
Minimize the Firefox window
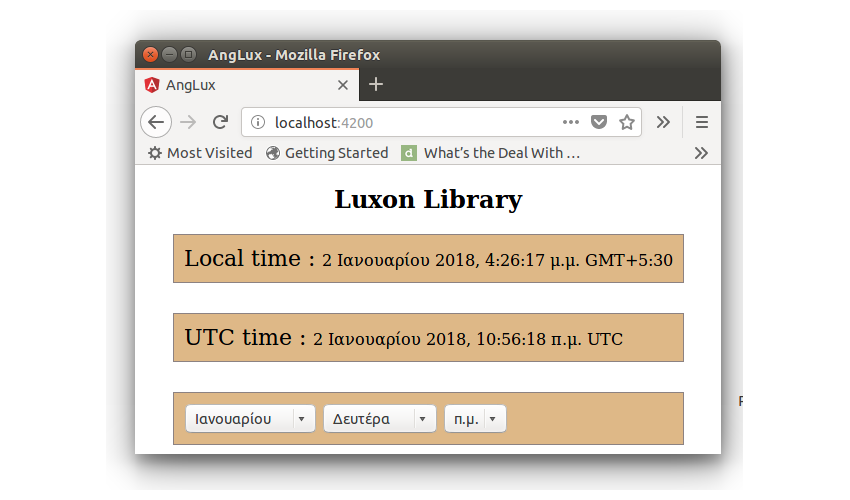point(169,54)
